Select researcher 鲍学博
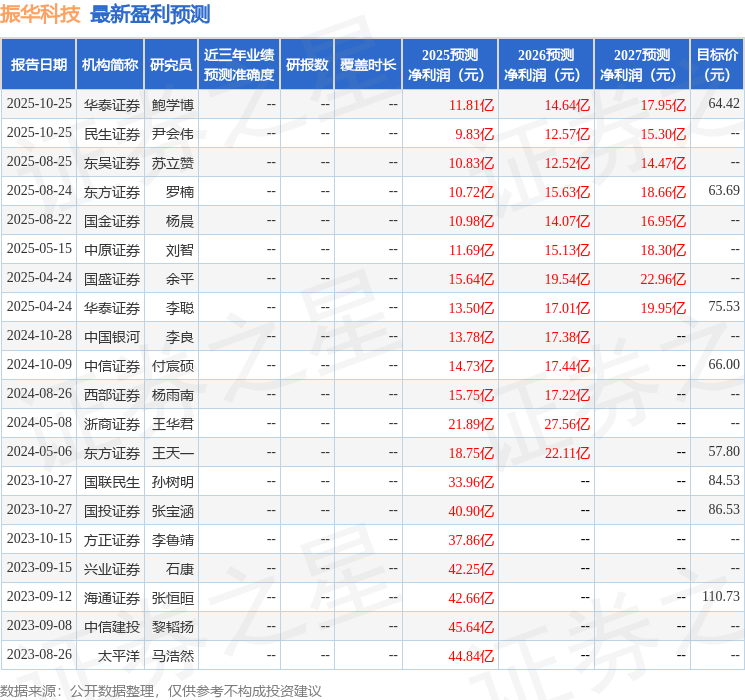 pos(172,105)
